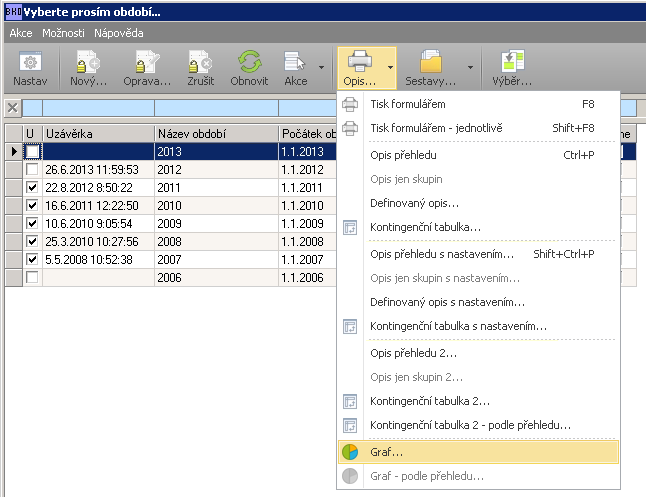Click the cell 10.6.2010 9:05:54

(98, 223)
